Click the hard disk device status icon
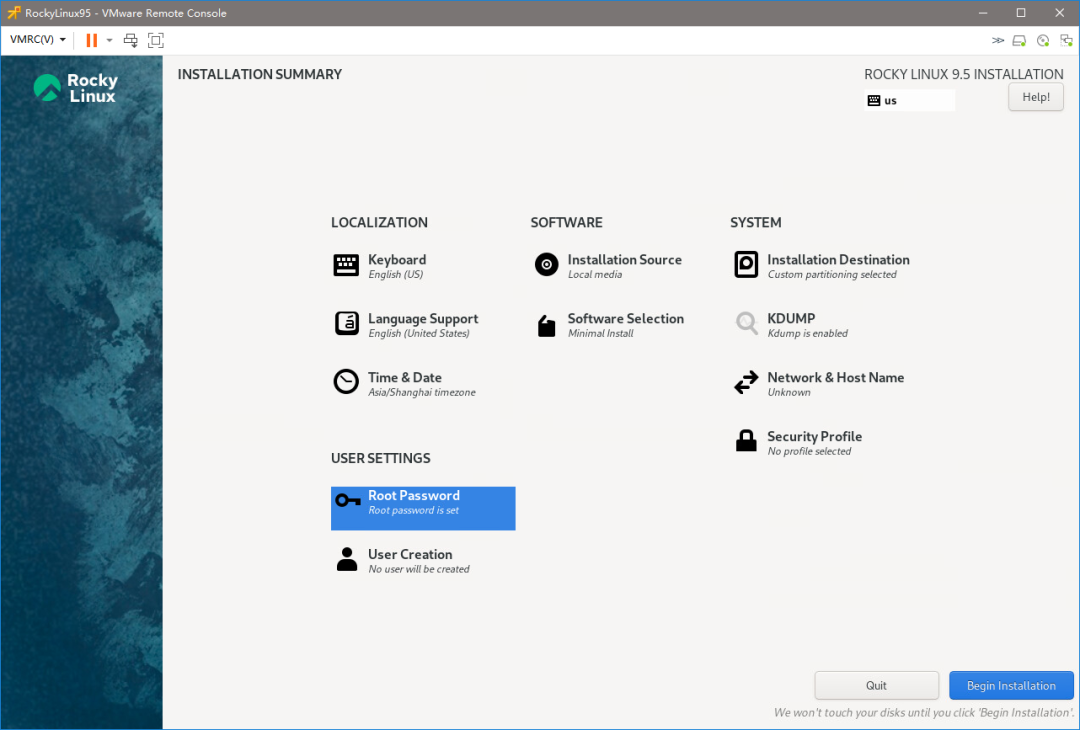The image size is (1080, 730). [x=1019, y=41]
